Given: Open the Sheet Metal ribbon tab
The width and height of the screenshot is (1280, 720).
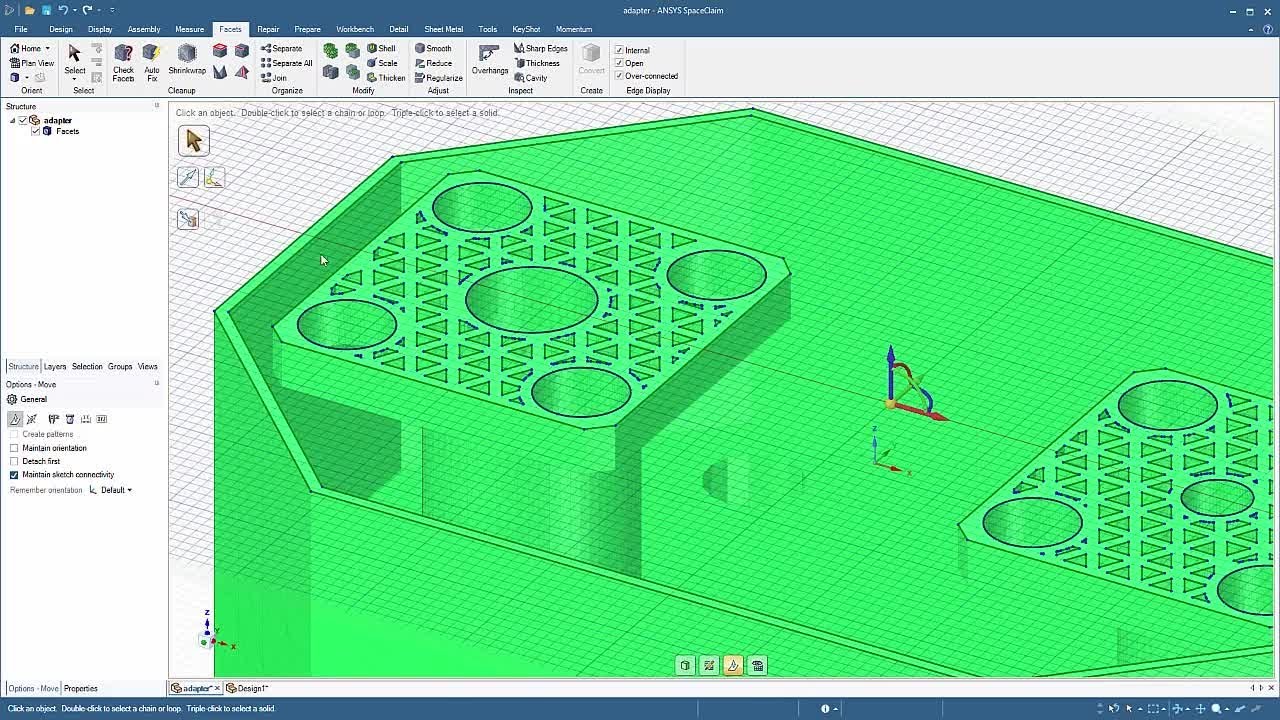Looking at the screenshot, I should click(445, 29).
